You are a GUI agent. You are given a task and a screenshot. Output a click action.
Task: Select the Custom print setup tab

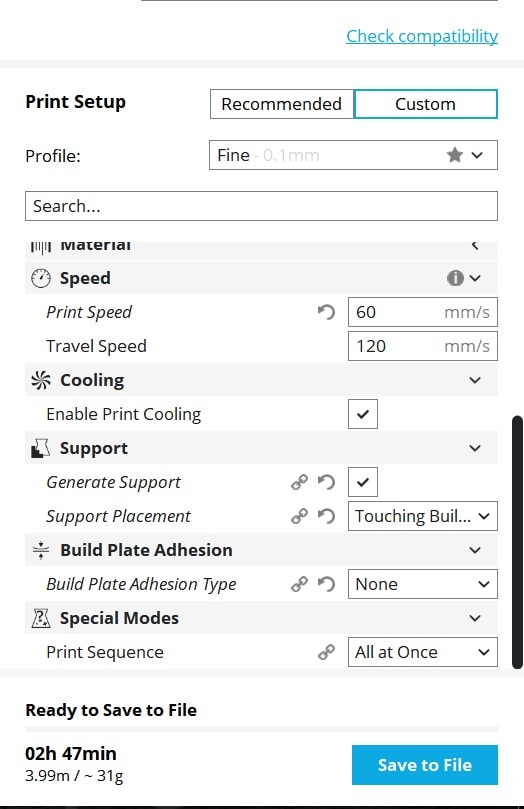point(425,104)
